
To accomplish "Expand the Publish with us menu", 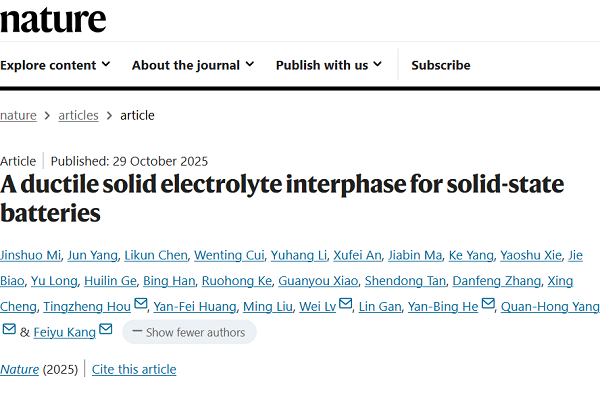I will pos(329,65).
